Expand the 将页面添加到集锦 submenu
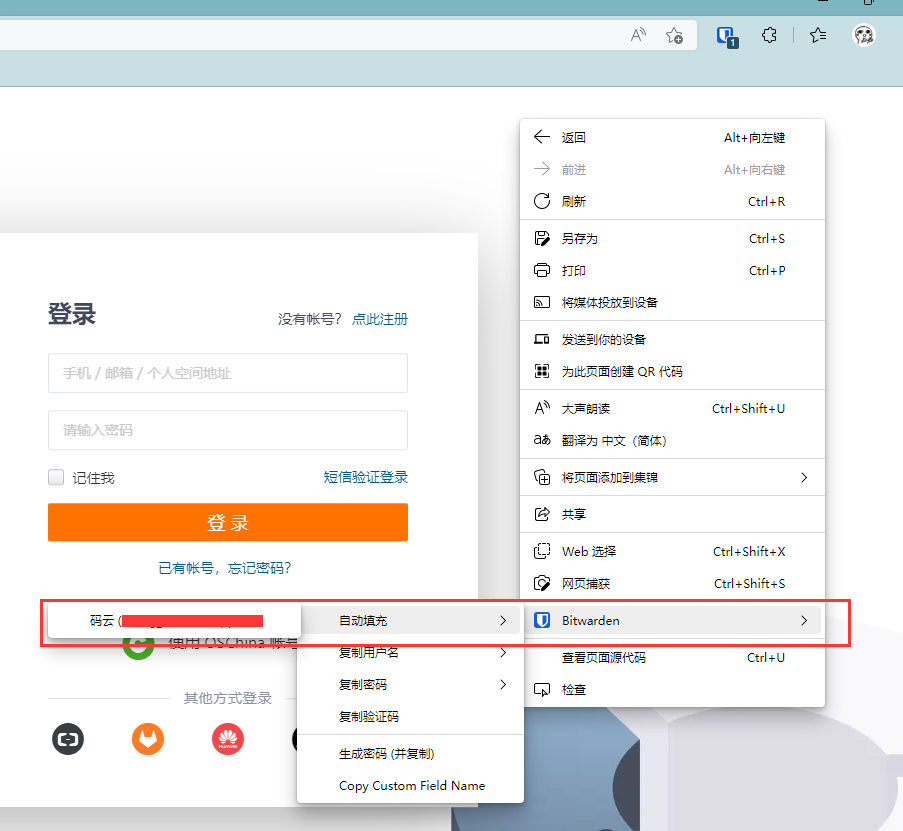 pos(672,478)
